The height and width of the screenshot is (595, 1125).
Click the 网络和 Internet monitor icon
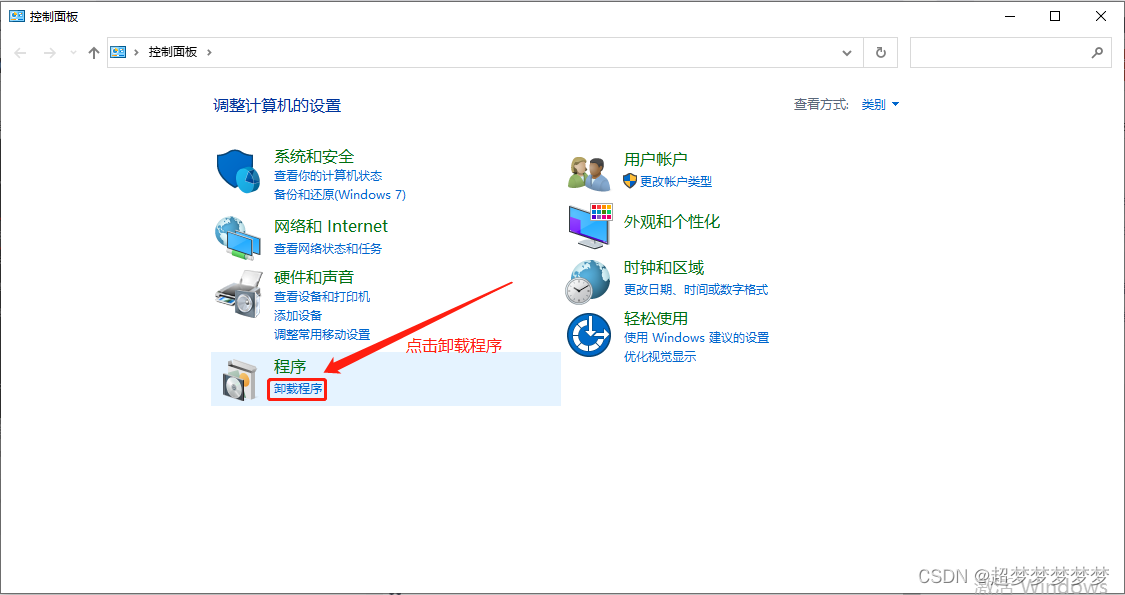237,237
